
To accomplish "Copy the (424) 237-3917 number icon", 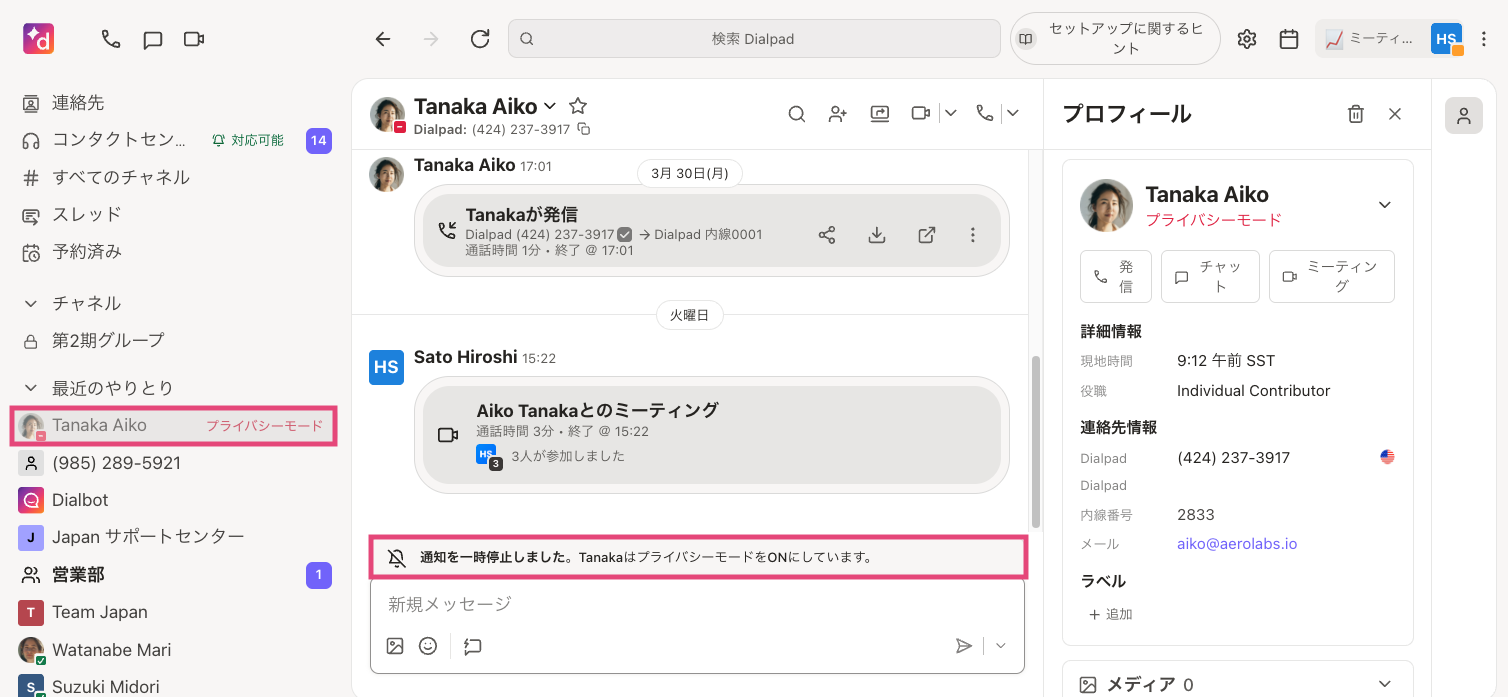I will pos(584,130).
